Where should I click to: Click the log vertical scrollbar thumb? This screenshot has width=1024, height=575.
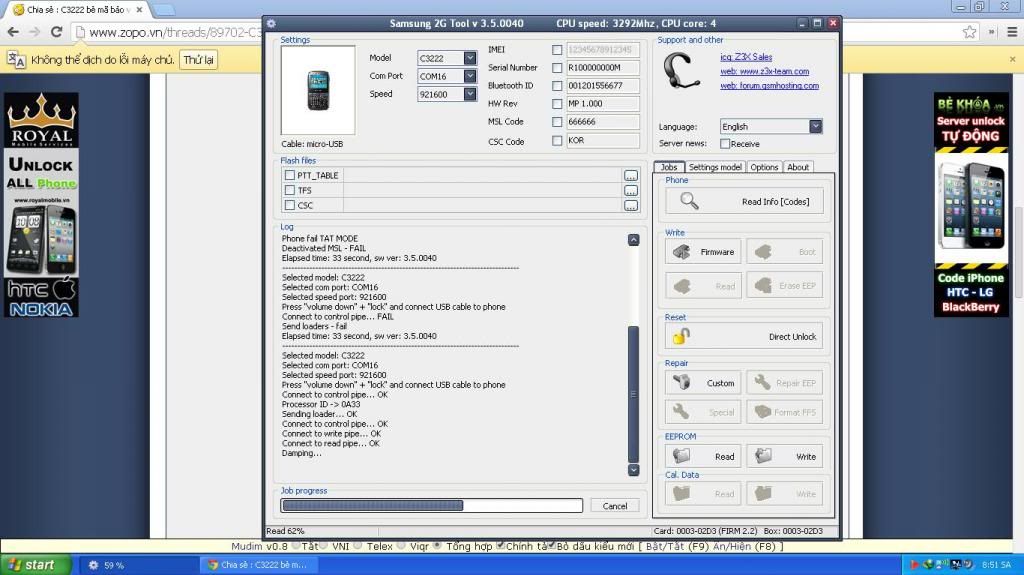pyautogui.click(x=633, y=394)
